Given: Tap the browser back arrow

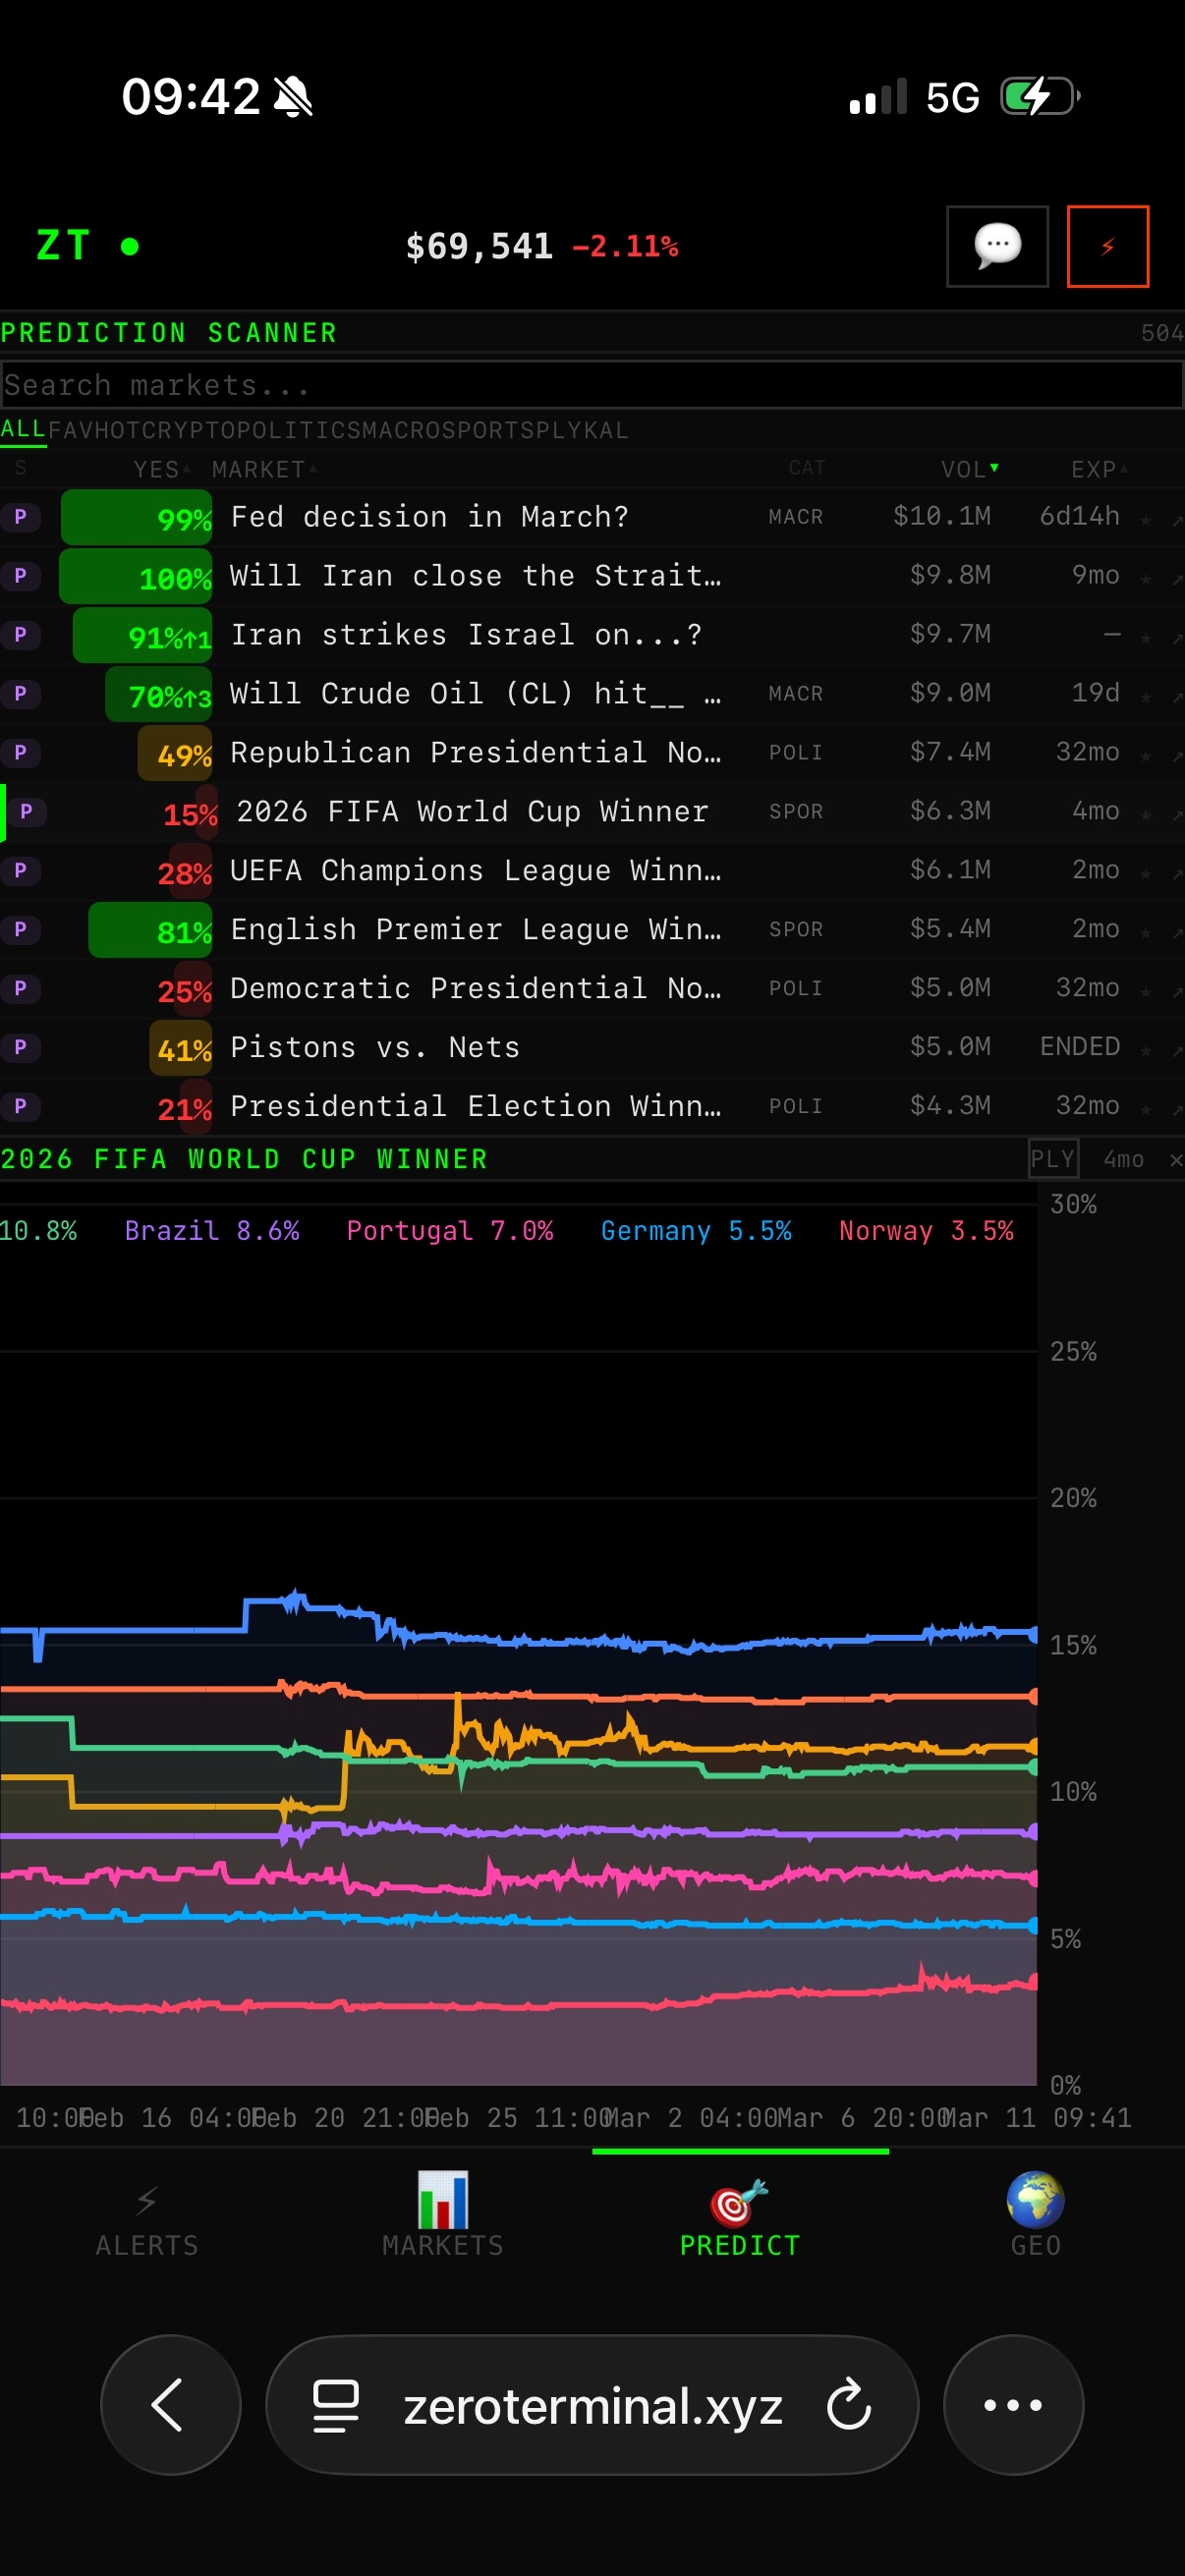Looking at the screenshot, I should coord(170,2404).
